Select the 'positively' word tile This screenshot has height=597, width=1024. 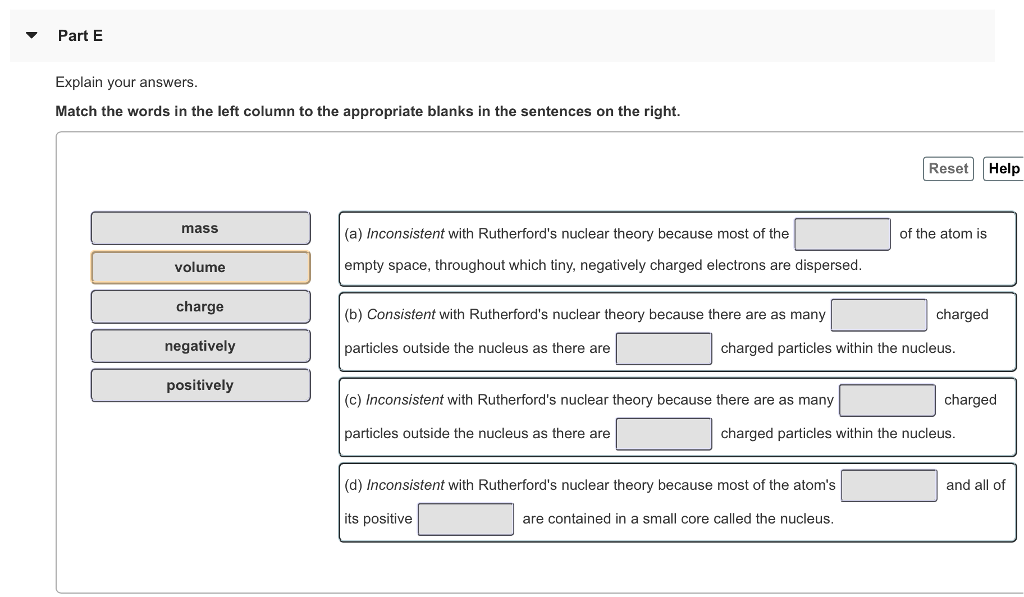(200, 384)
